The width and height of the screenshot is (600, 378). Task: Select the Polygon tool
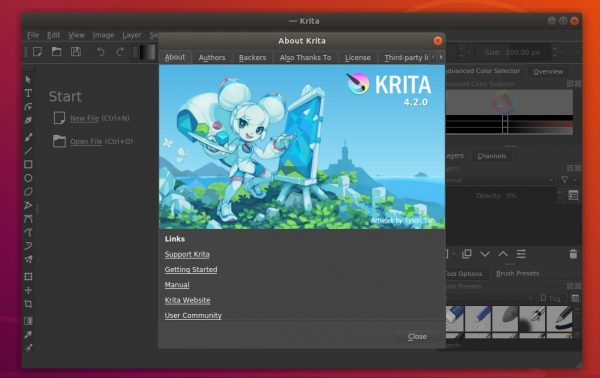[x=28, y=191]
